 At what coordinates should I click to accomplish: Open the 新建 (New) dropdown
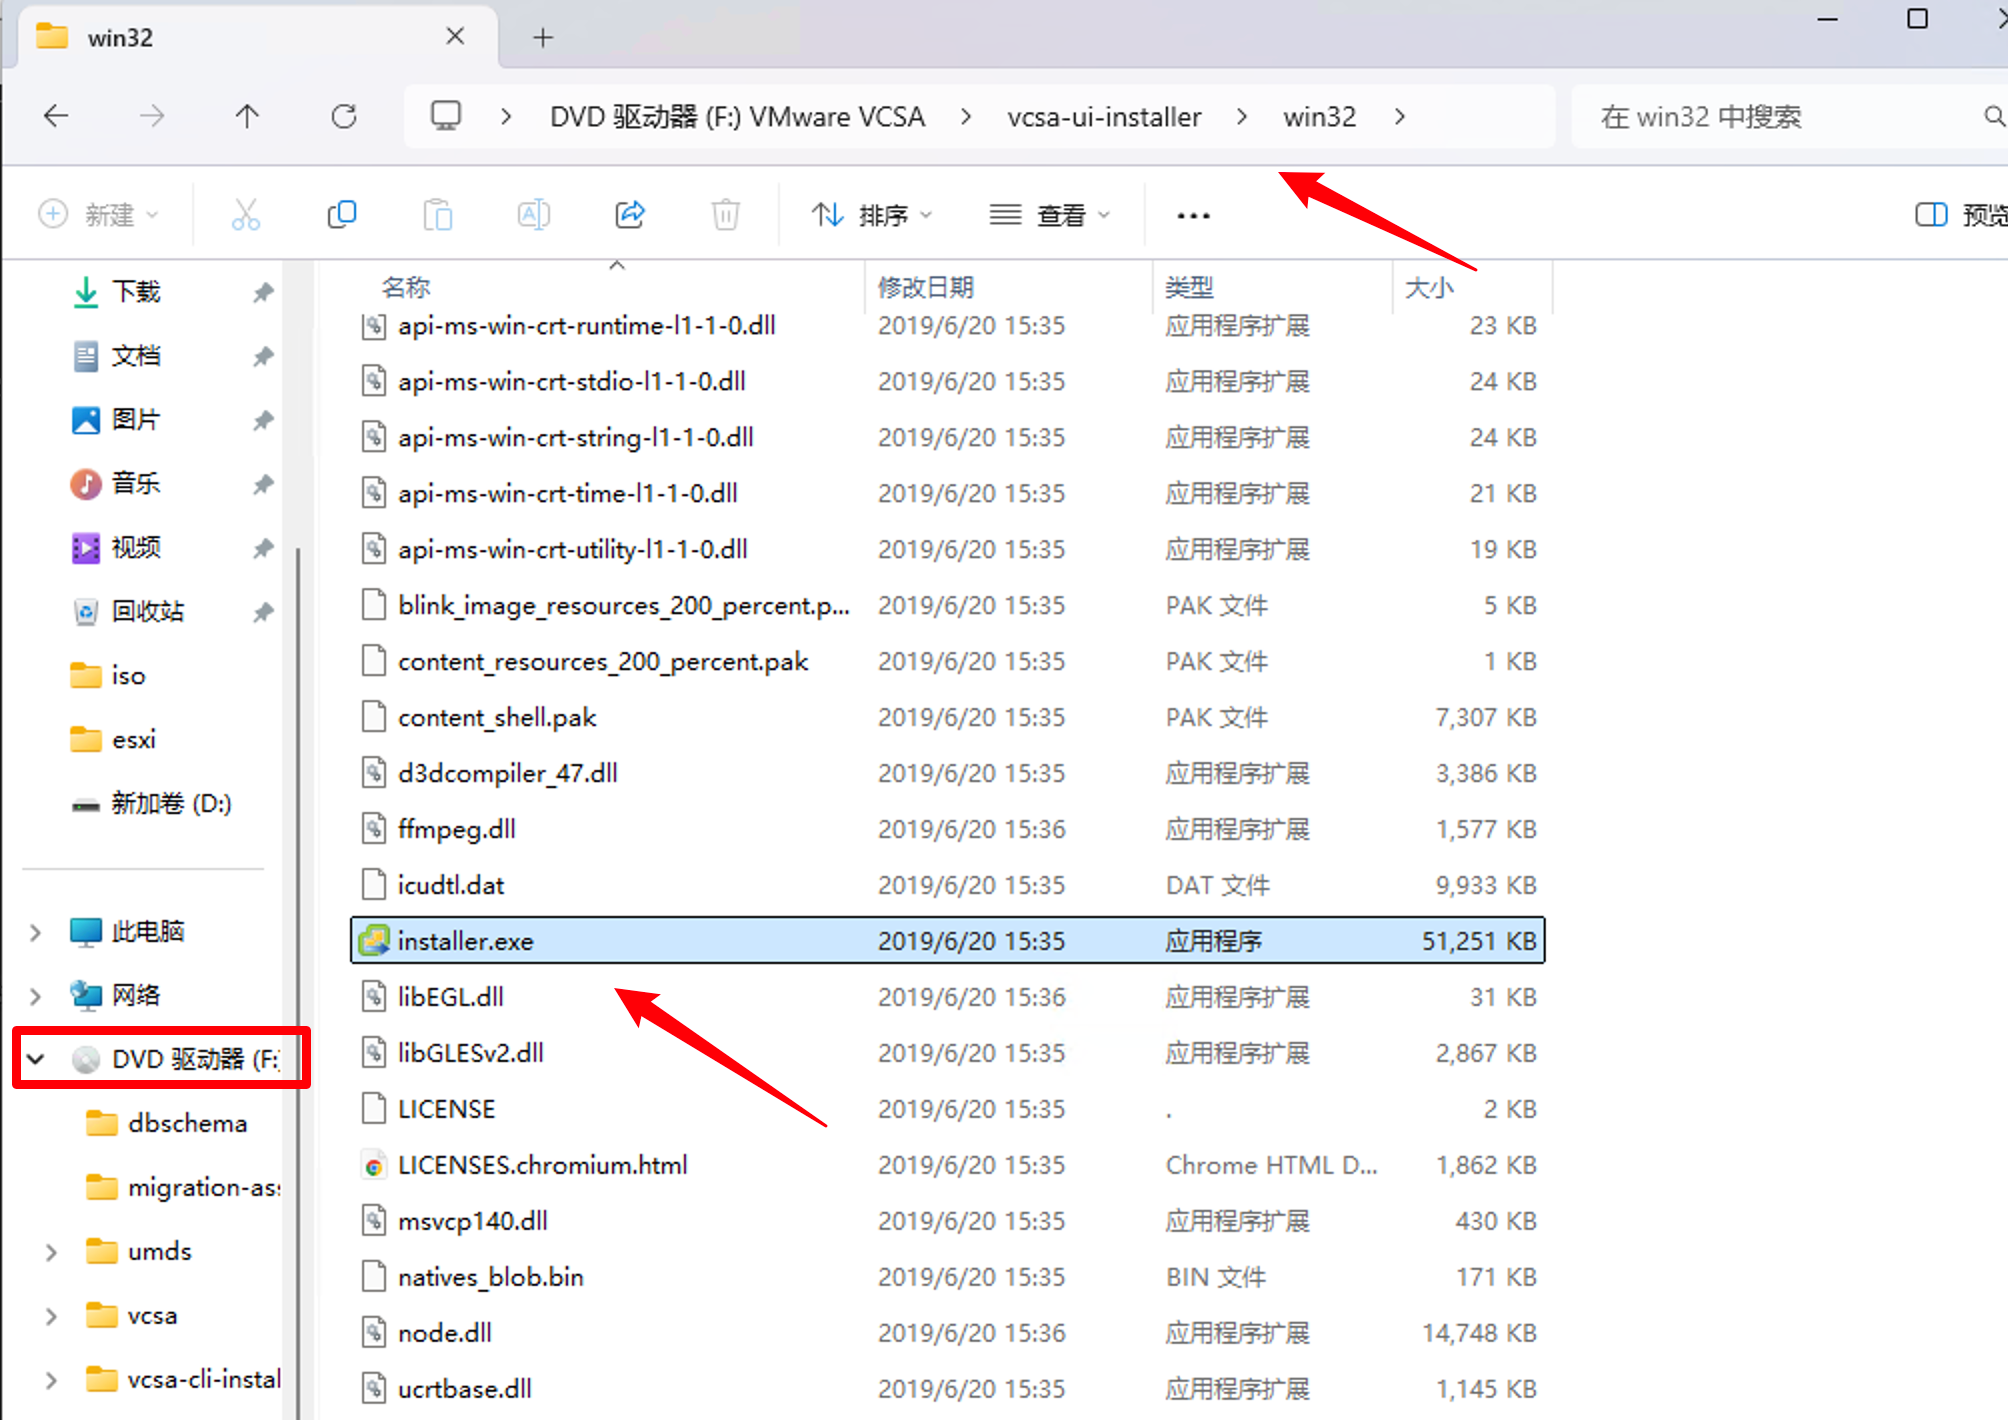[98, 214]
